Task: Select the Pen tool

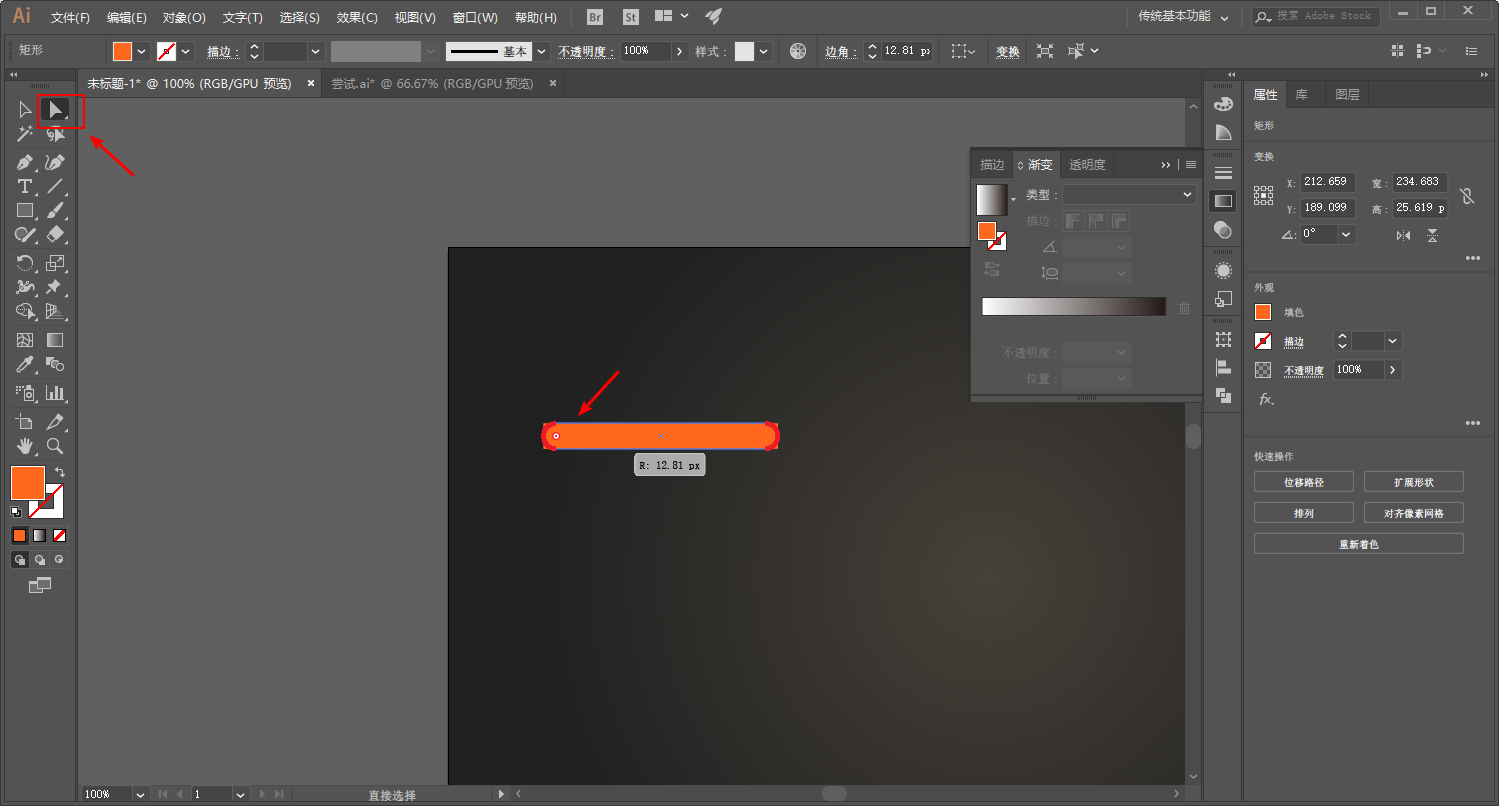Action: (25, 162)
